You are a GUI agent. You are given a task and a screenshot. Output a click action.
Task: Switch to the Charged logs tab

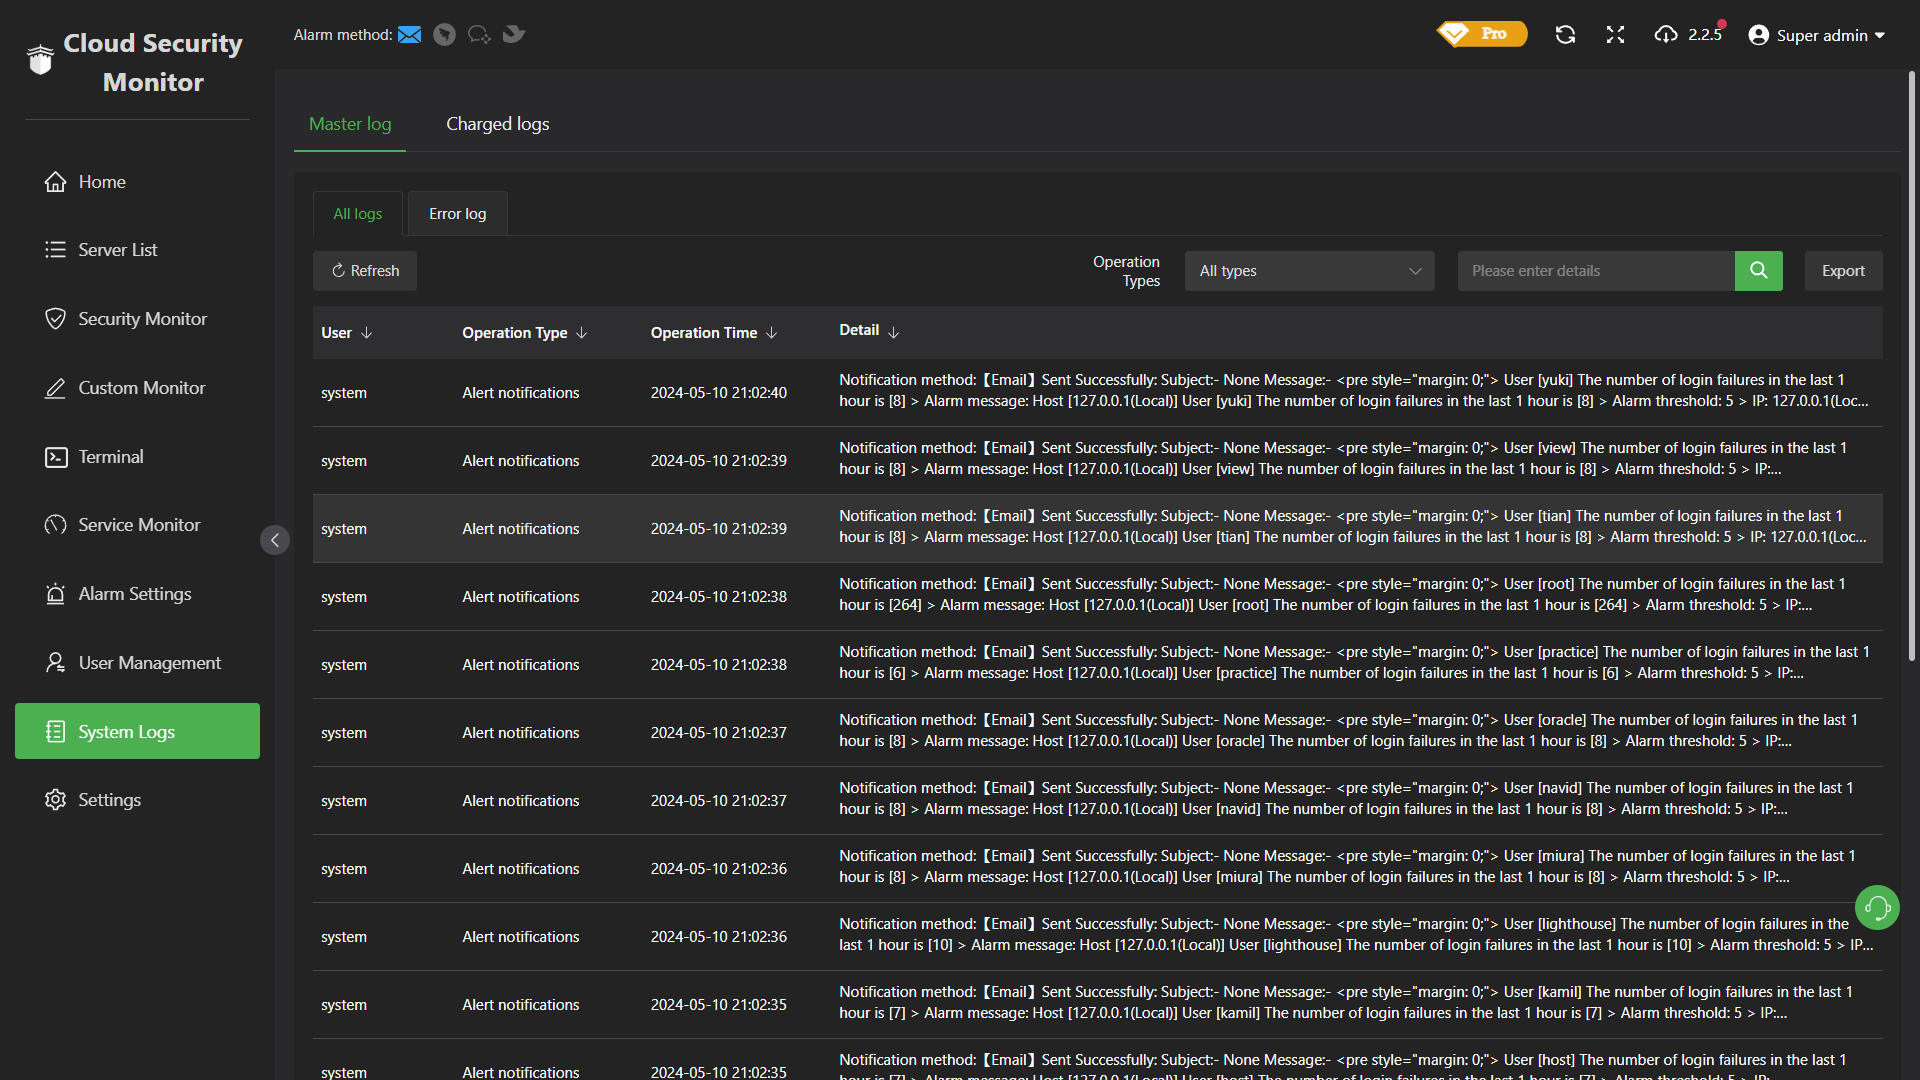[x=497, y=124]
